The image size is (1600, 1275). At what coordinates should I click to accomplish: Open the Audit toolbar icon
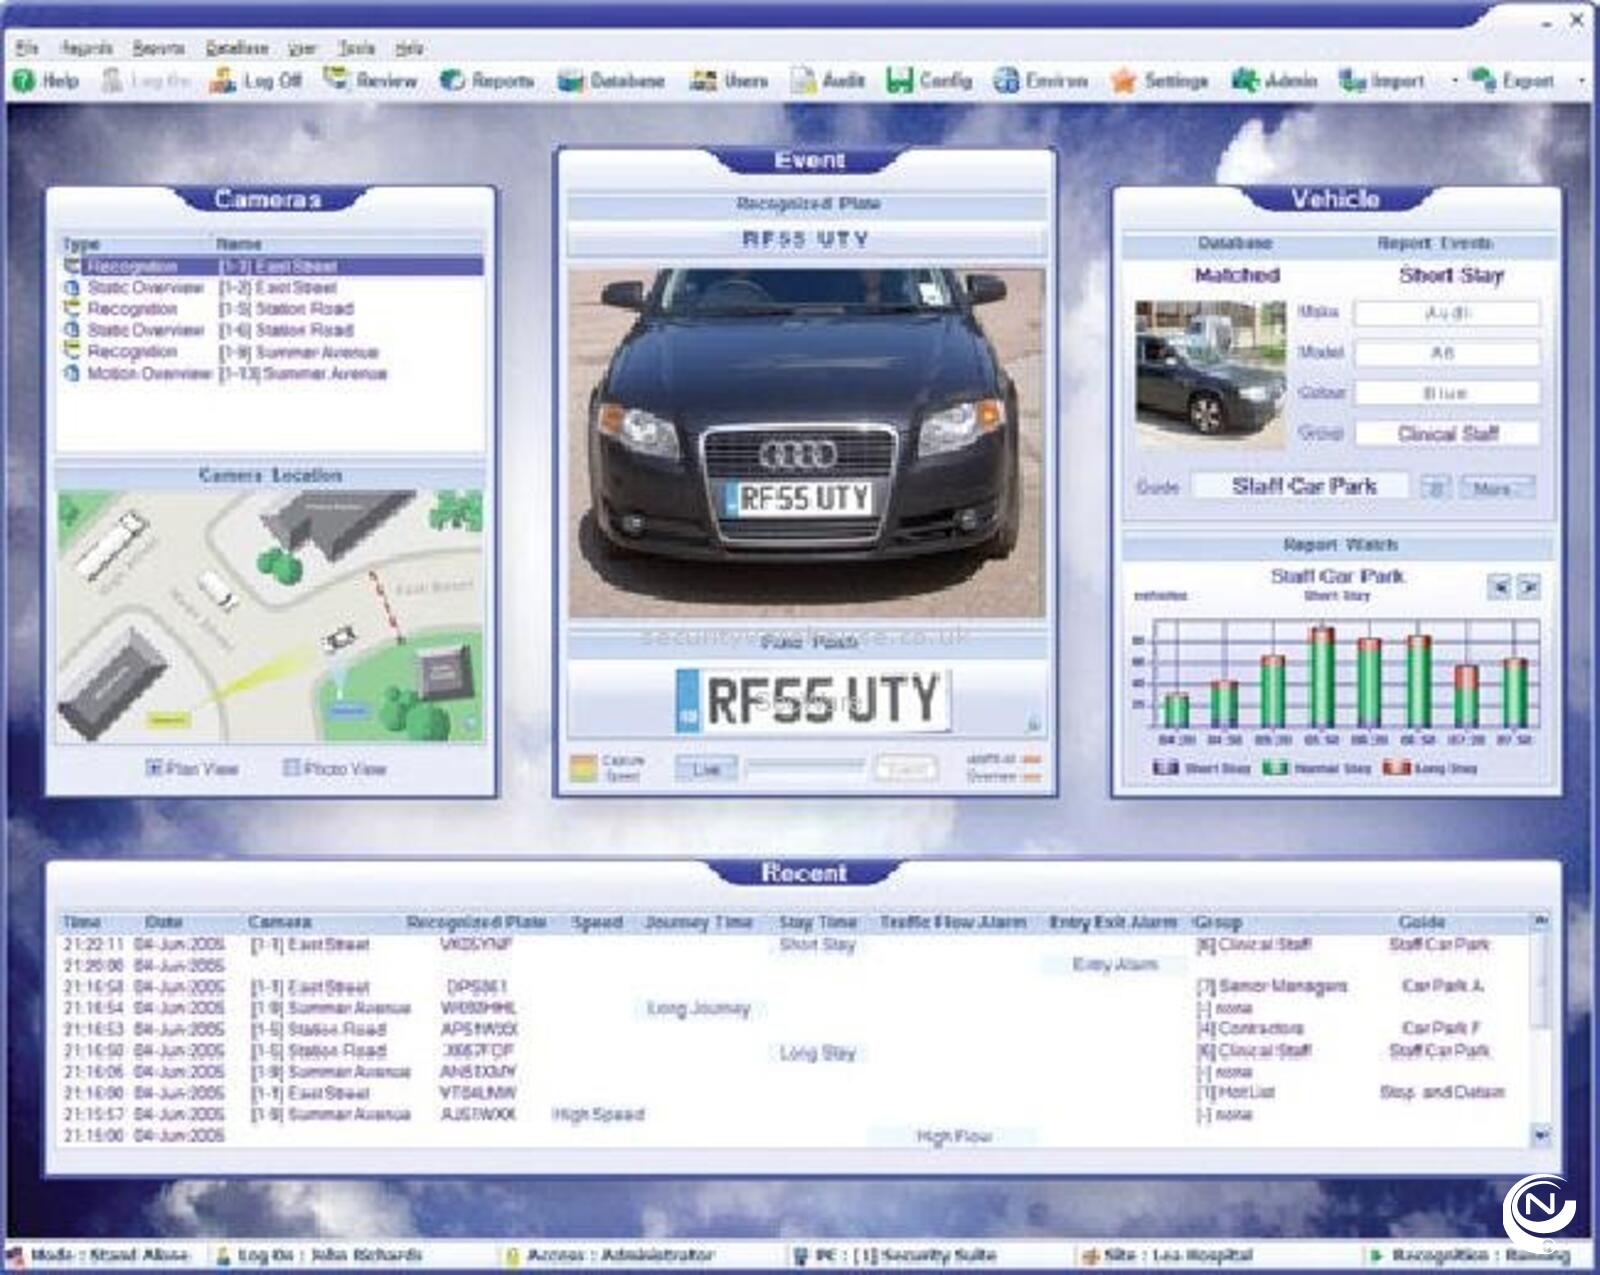pos(803,81)
